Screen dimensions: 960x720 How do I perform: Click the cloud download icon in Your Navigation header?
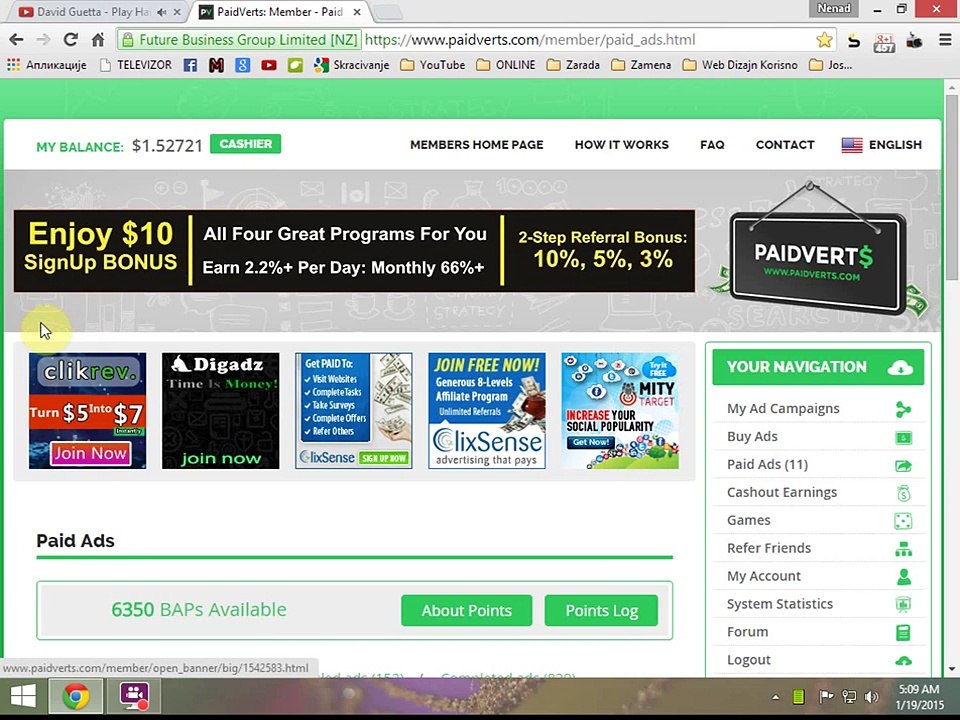900,367
